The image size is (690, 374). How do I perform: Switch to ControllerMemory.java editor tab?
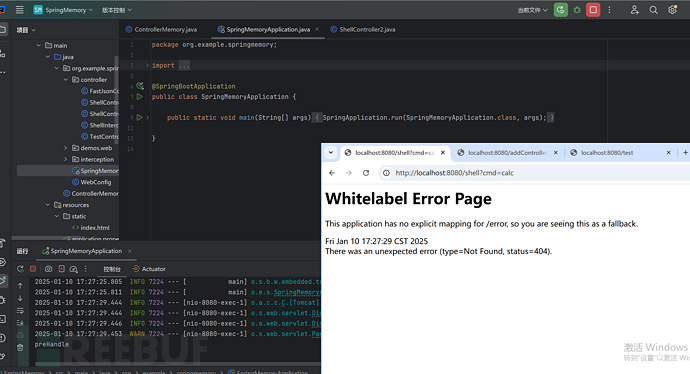pos(161,29)
